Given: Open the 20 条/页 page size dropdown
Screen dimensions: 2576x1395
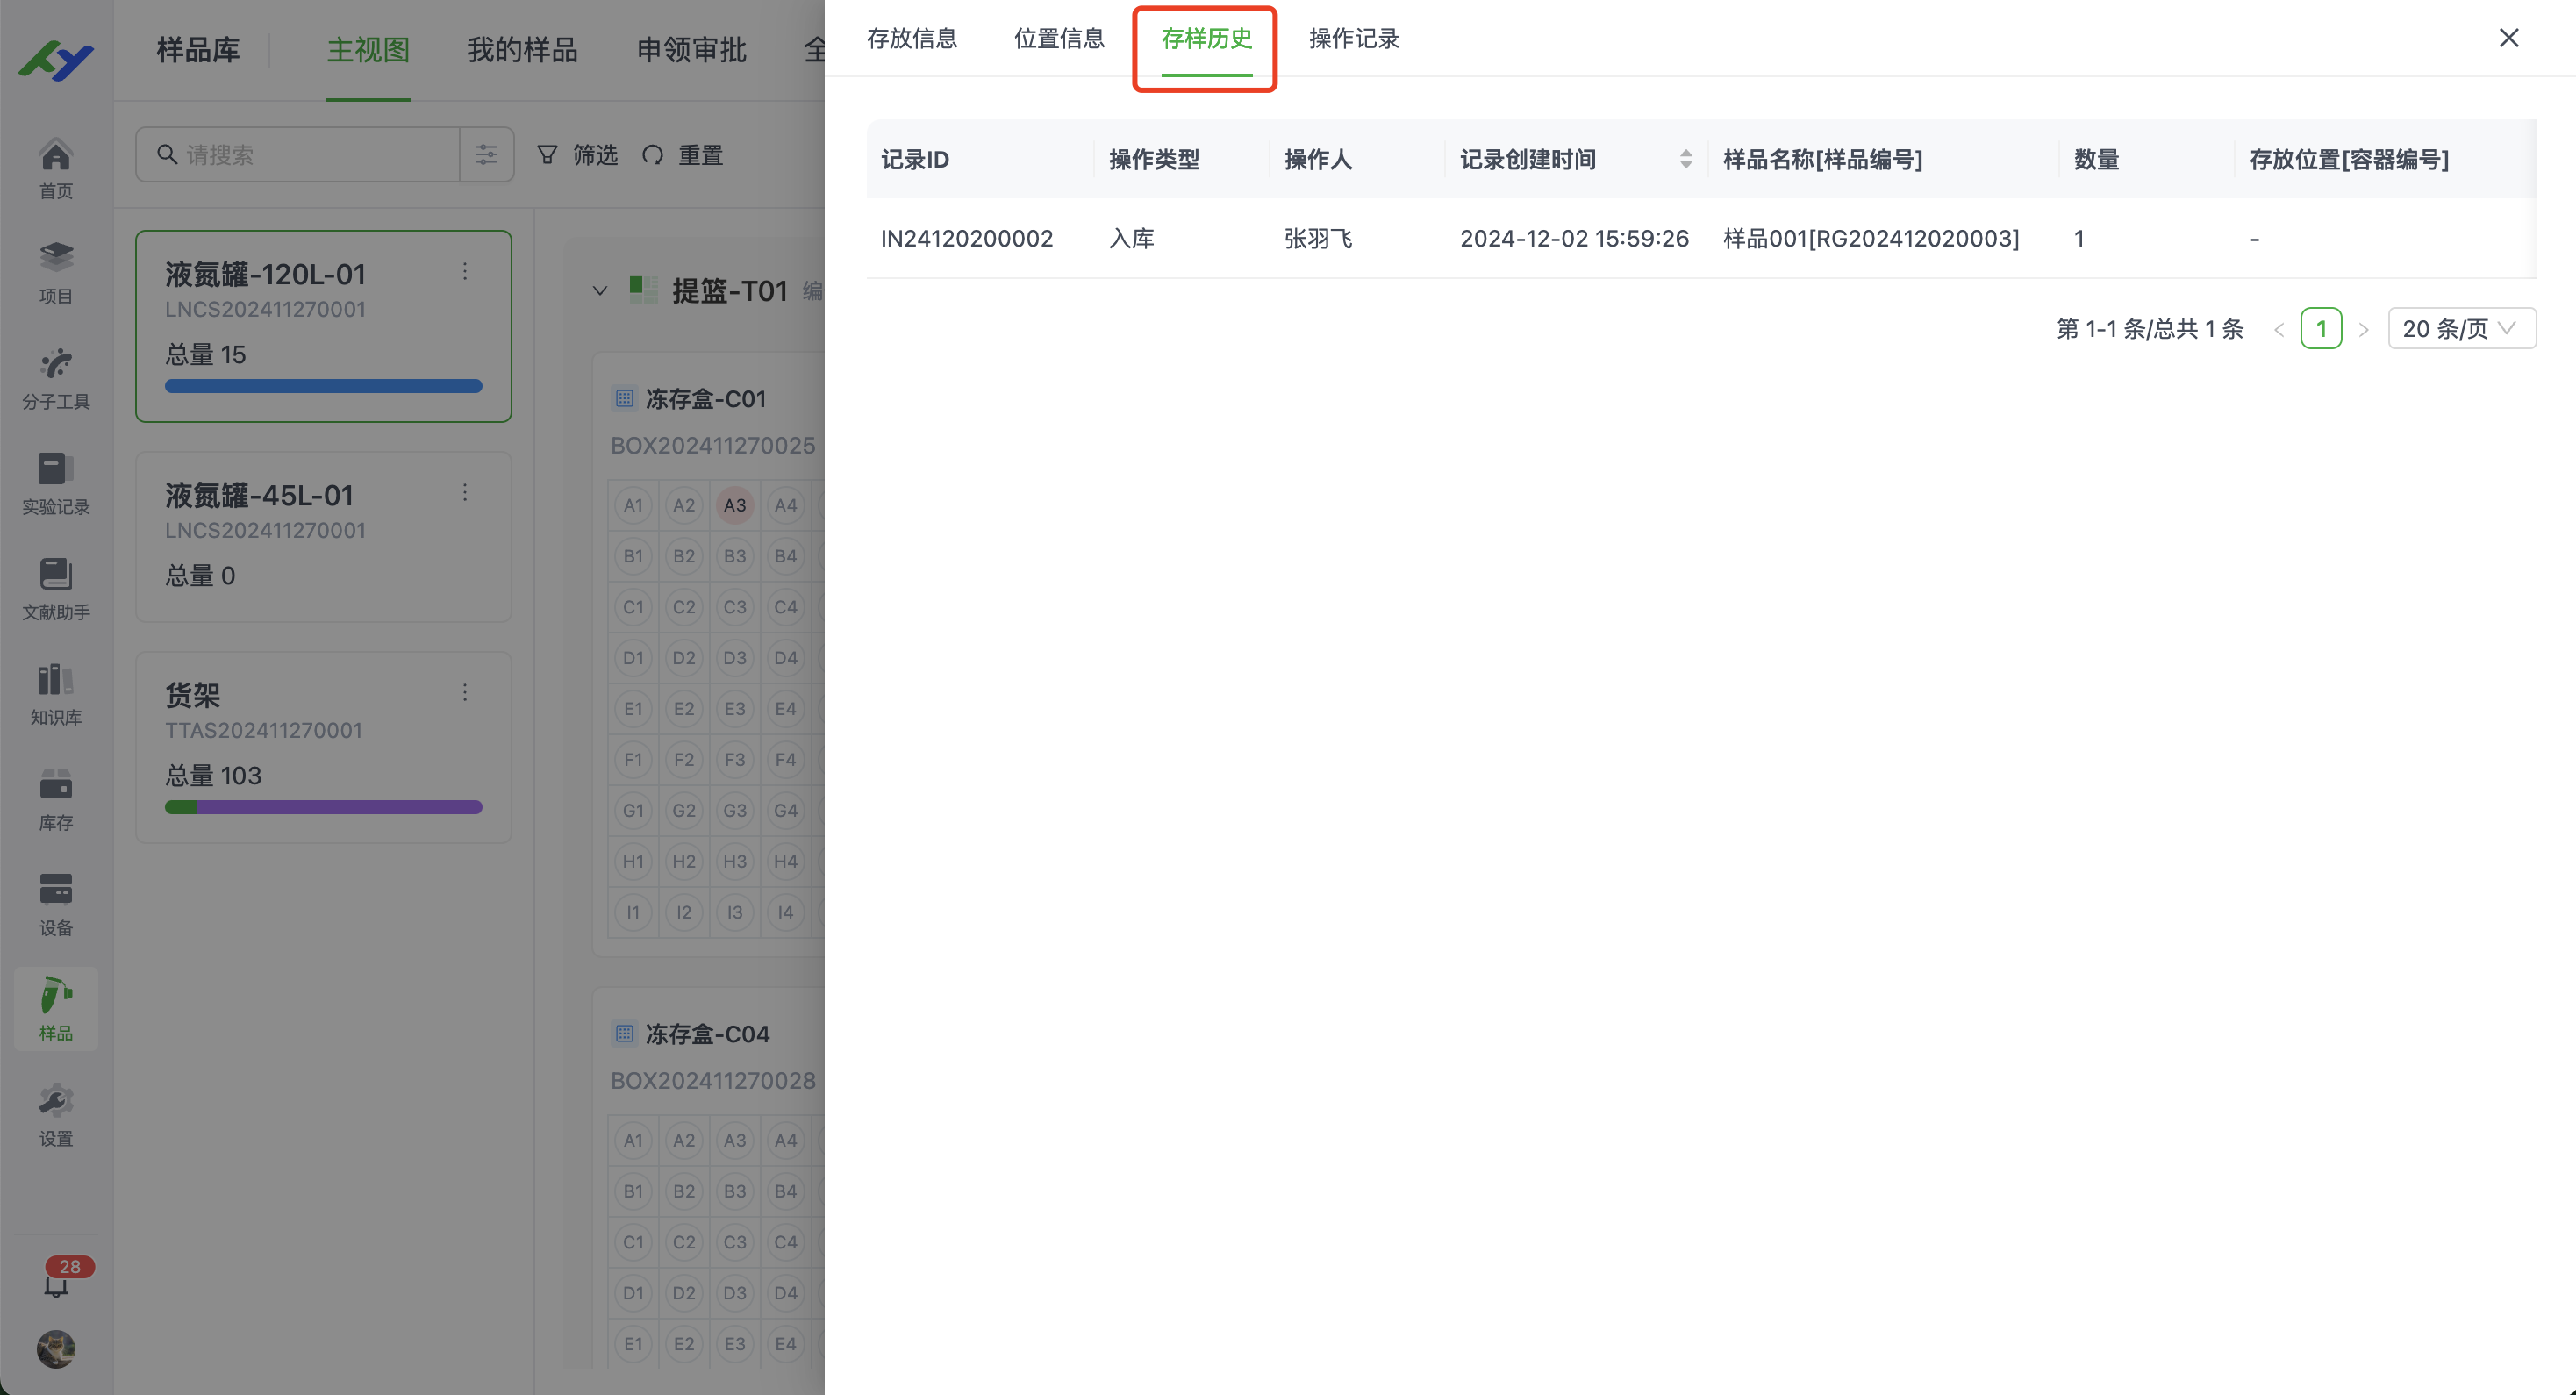Looking at the screenshot, I should (x=2461, y=328).
